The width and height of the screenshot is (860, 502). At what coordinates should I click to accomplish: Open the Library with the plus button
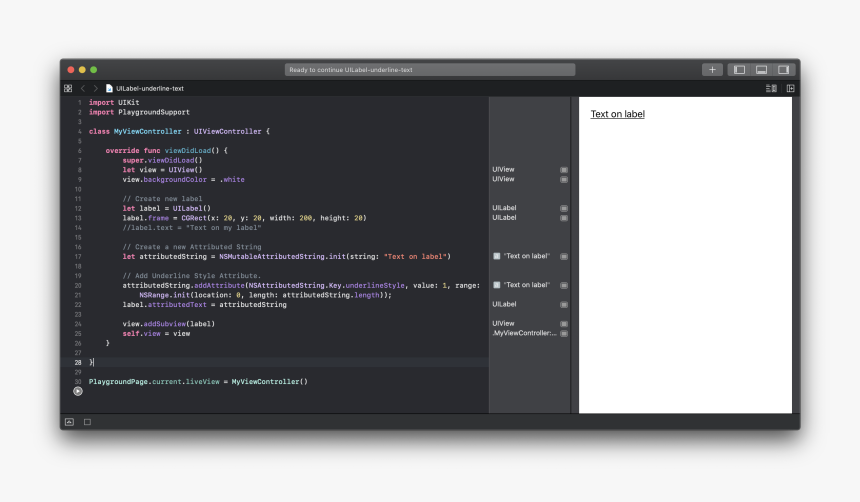(x=712, y=70)
